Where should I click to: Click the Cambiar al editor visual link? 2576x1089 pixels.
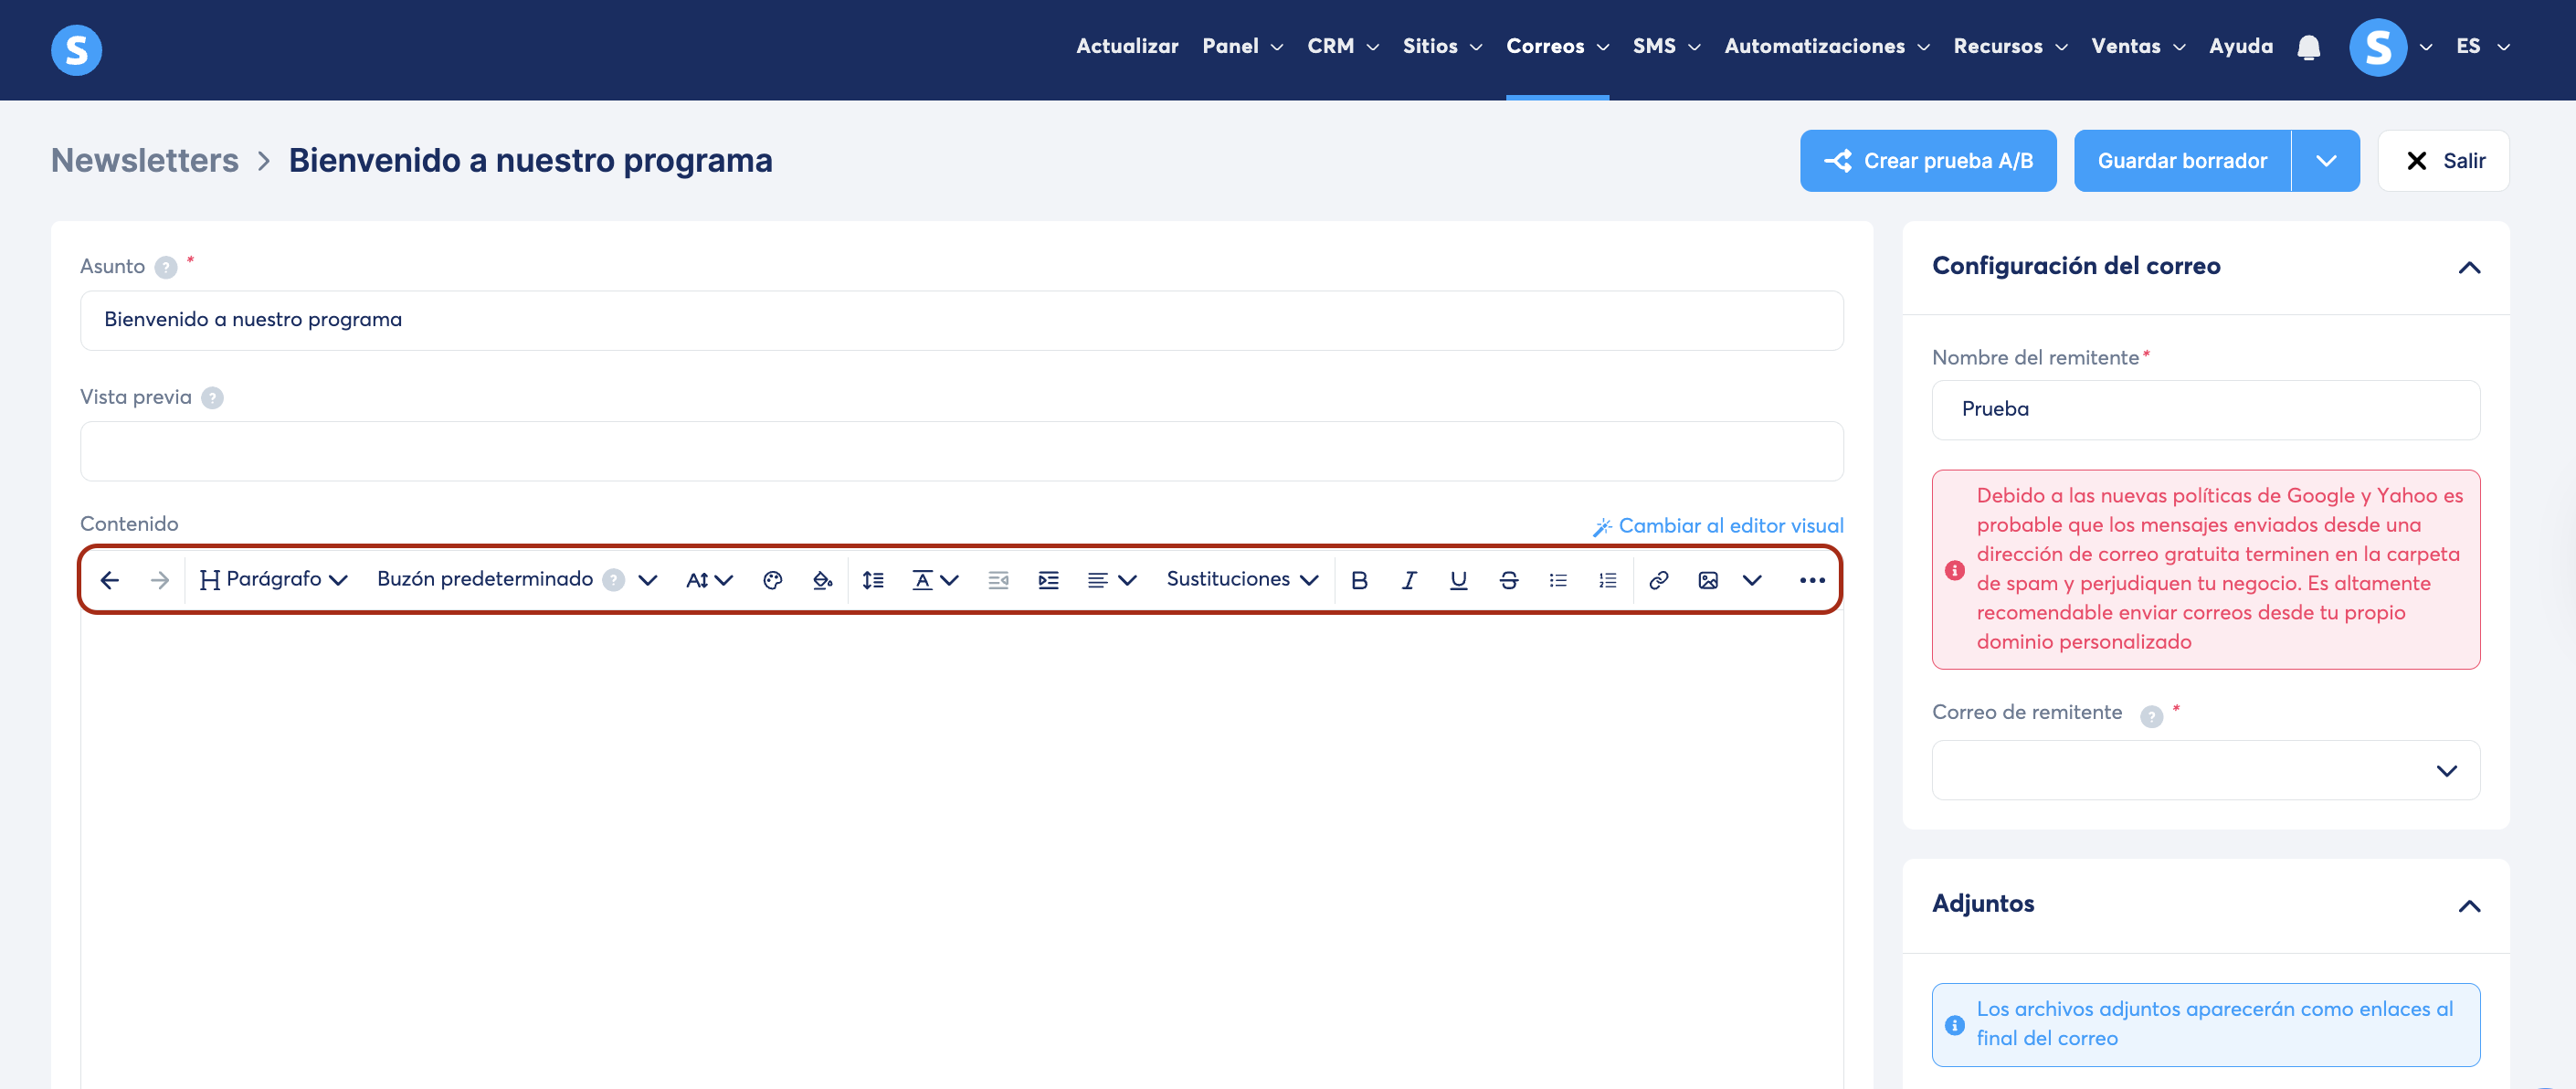point(1718,526)
